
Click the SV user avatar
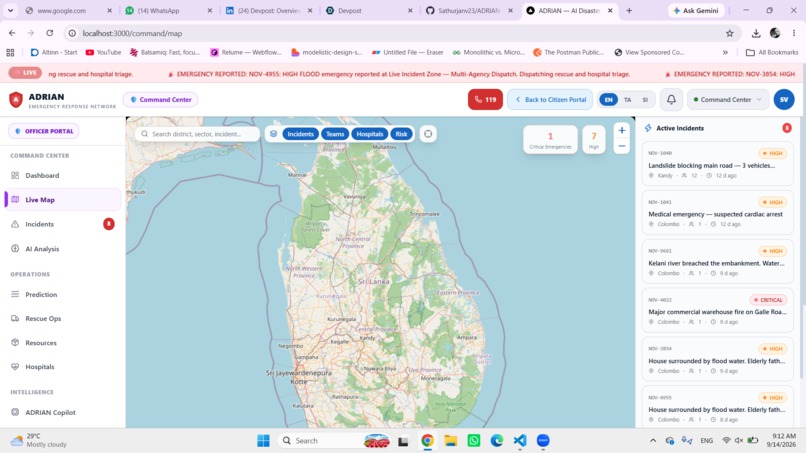(784, 99)
